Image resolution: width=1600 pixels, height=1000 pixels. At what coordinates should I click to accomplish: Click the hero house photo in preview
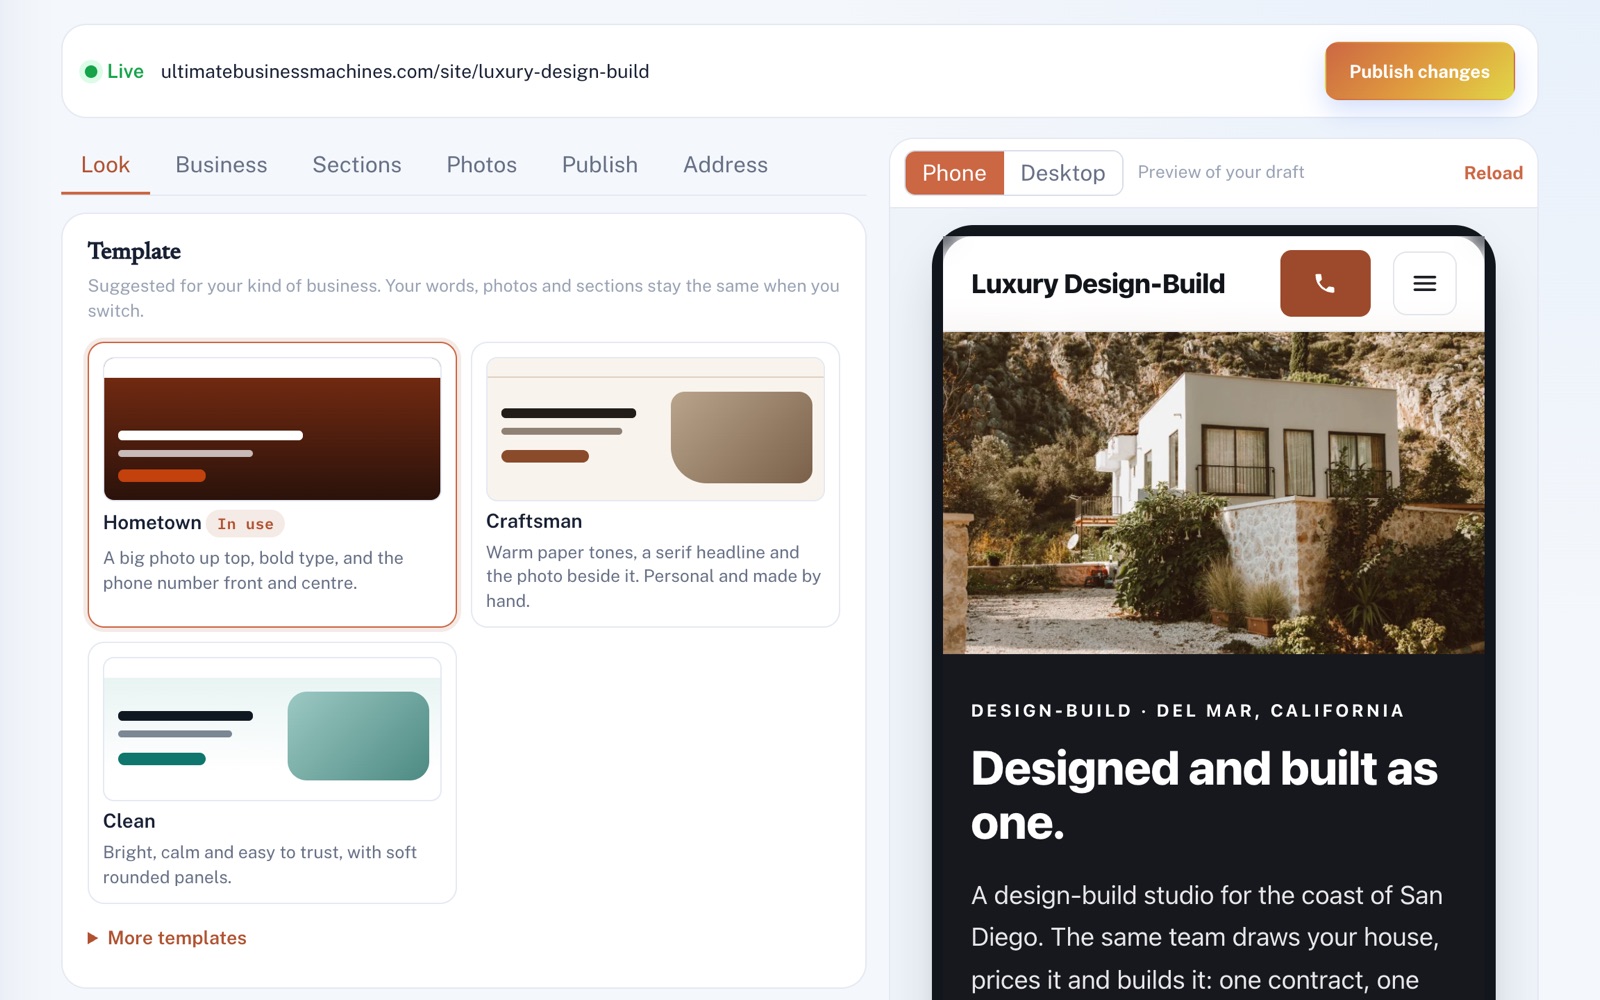click(1213, 493)
